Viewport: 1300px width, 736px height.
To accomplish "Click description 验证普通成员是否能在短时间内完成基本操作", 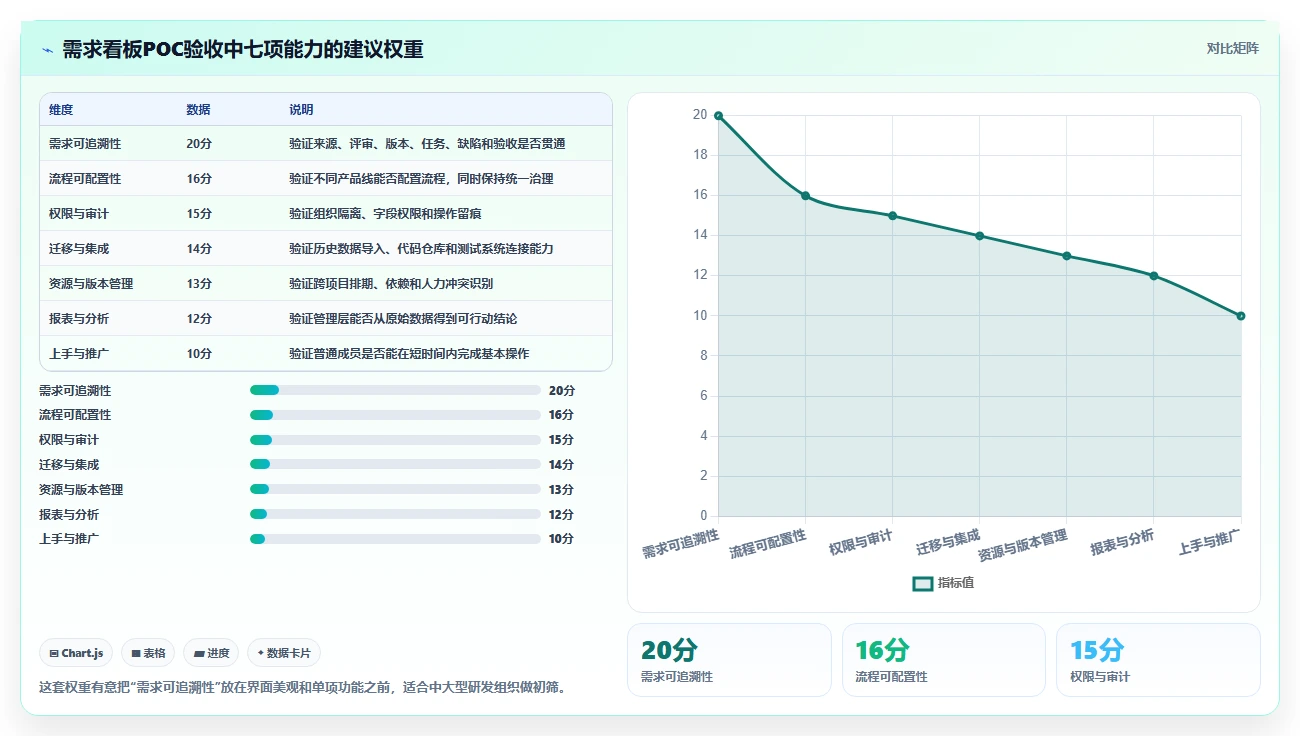I will point(409,354).
